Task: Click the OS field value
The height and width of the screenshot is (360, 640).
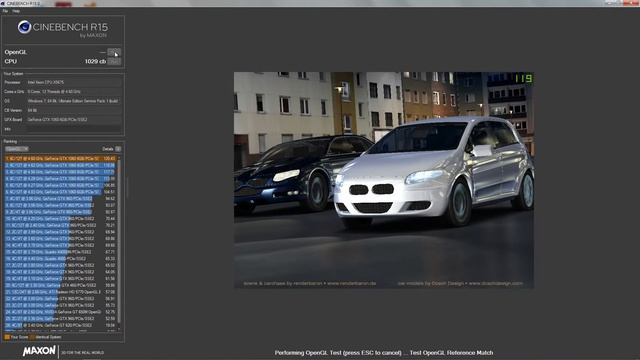Action: point(74,101)
